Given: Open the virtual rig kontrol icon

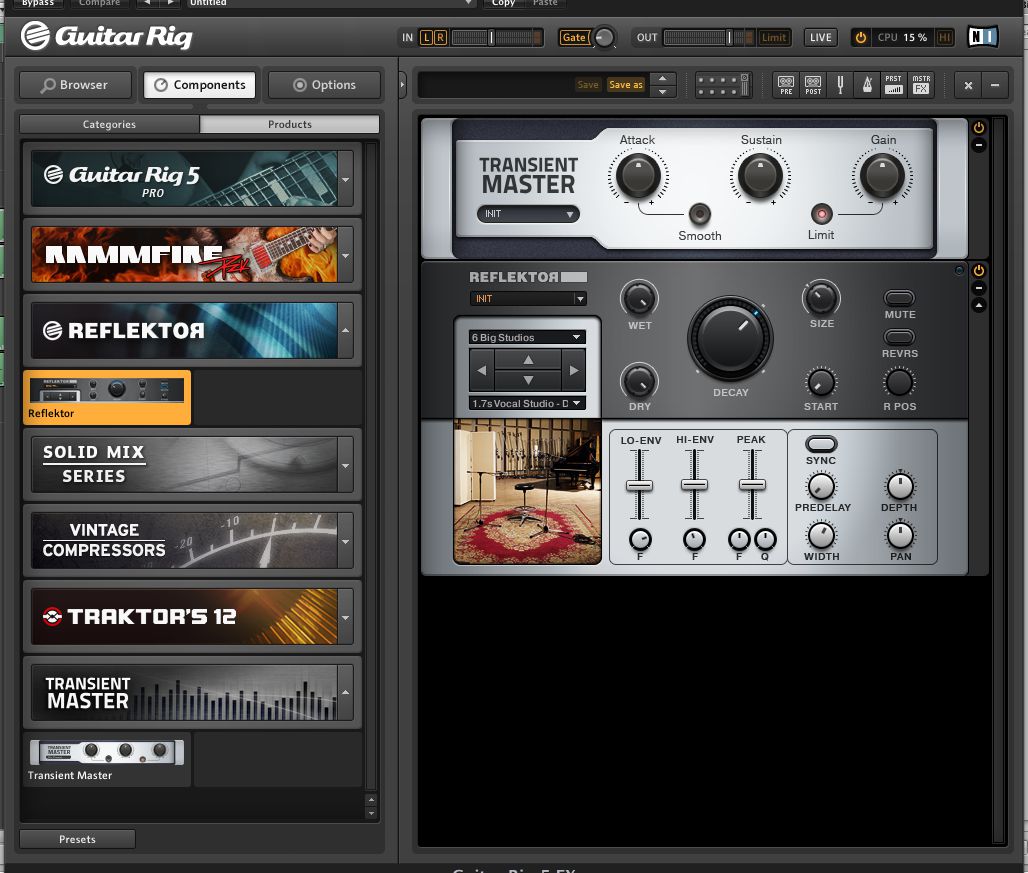Looking at the screenshot, I should (x=722, y=85).
